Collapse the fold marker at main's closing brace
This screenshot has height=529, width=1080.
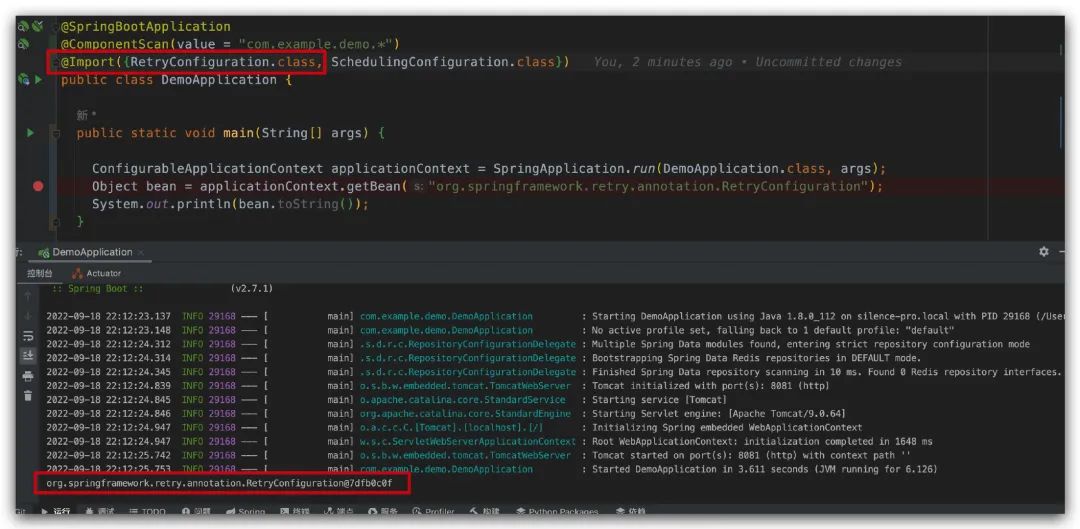(54, 221)
